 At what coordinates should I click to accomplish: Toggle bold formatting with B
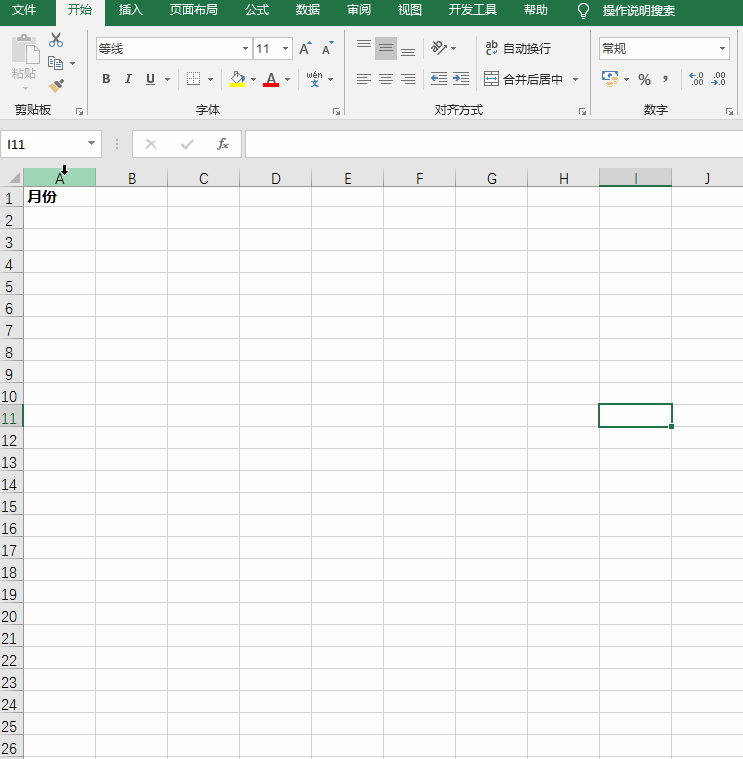point(106,79)
